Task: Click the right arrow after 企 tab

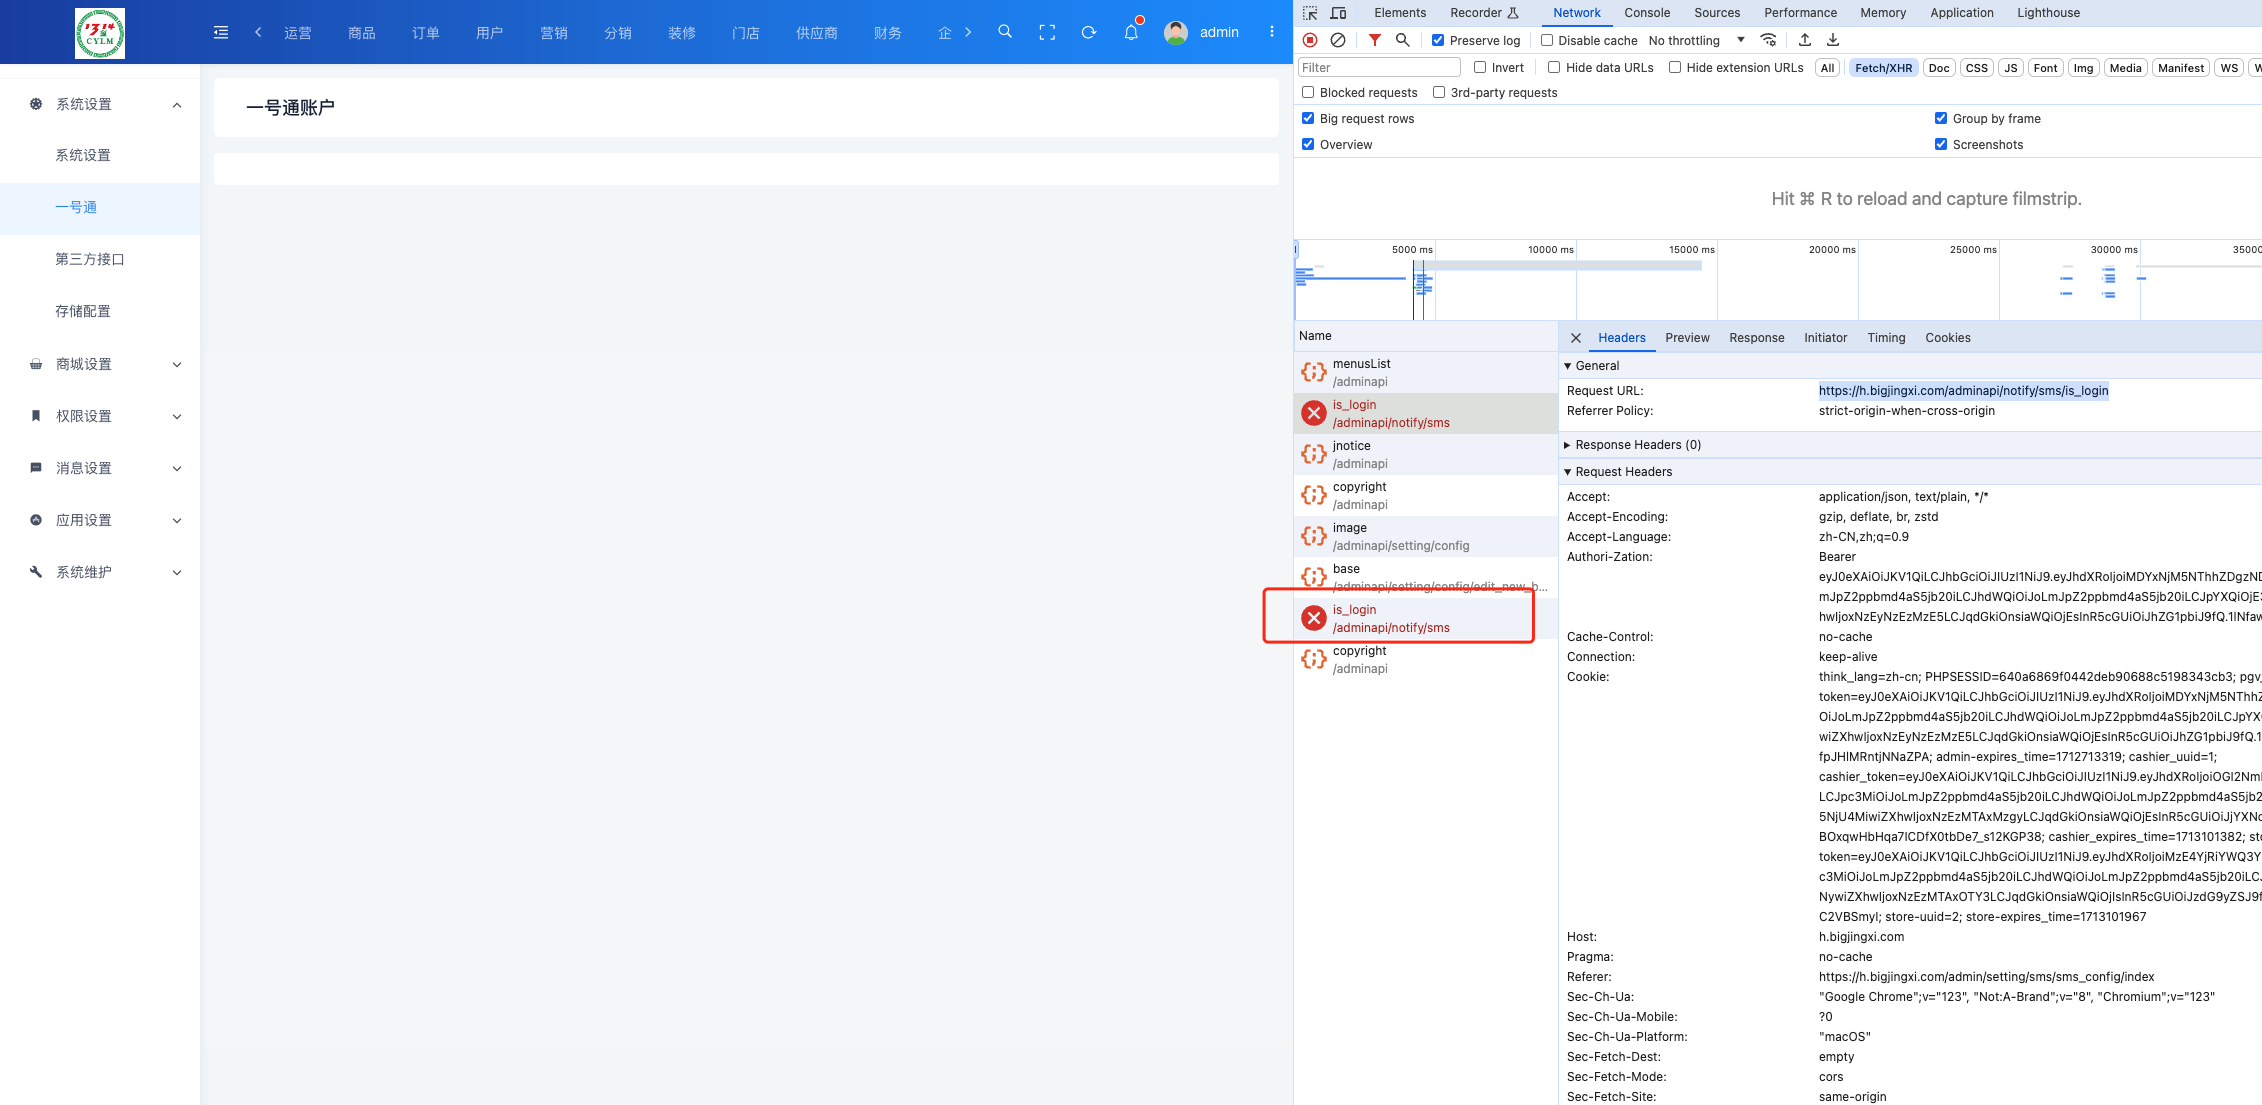Action: (x=968, y=32)
